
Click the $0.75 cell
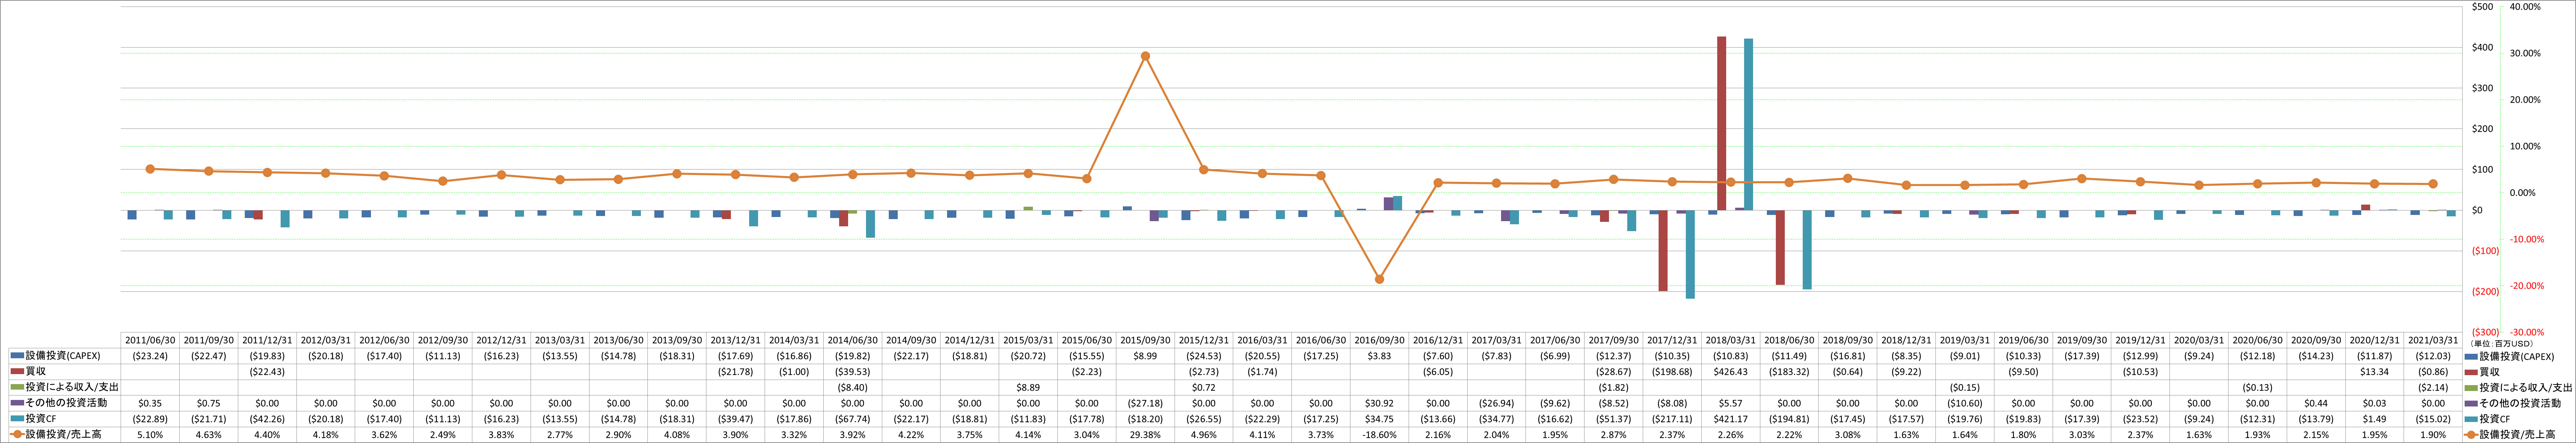click(209, 403)
